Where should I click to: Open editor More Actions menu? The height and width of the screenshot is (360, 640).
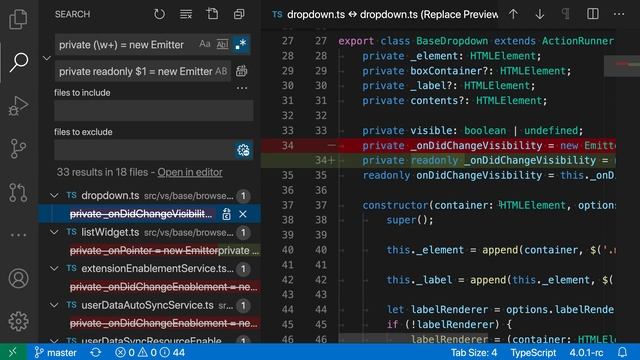tap(619, 14)
